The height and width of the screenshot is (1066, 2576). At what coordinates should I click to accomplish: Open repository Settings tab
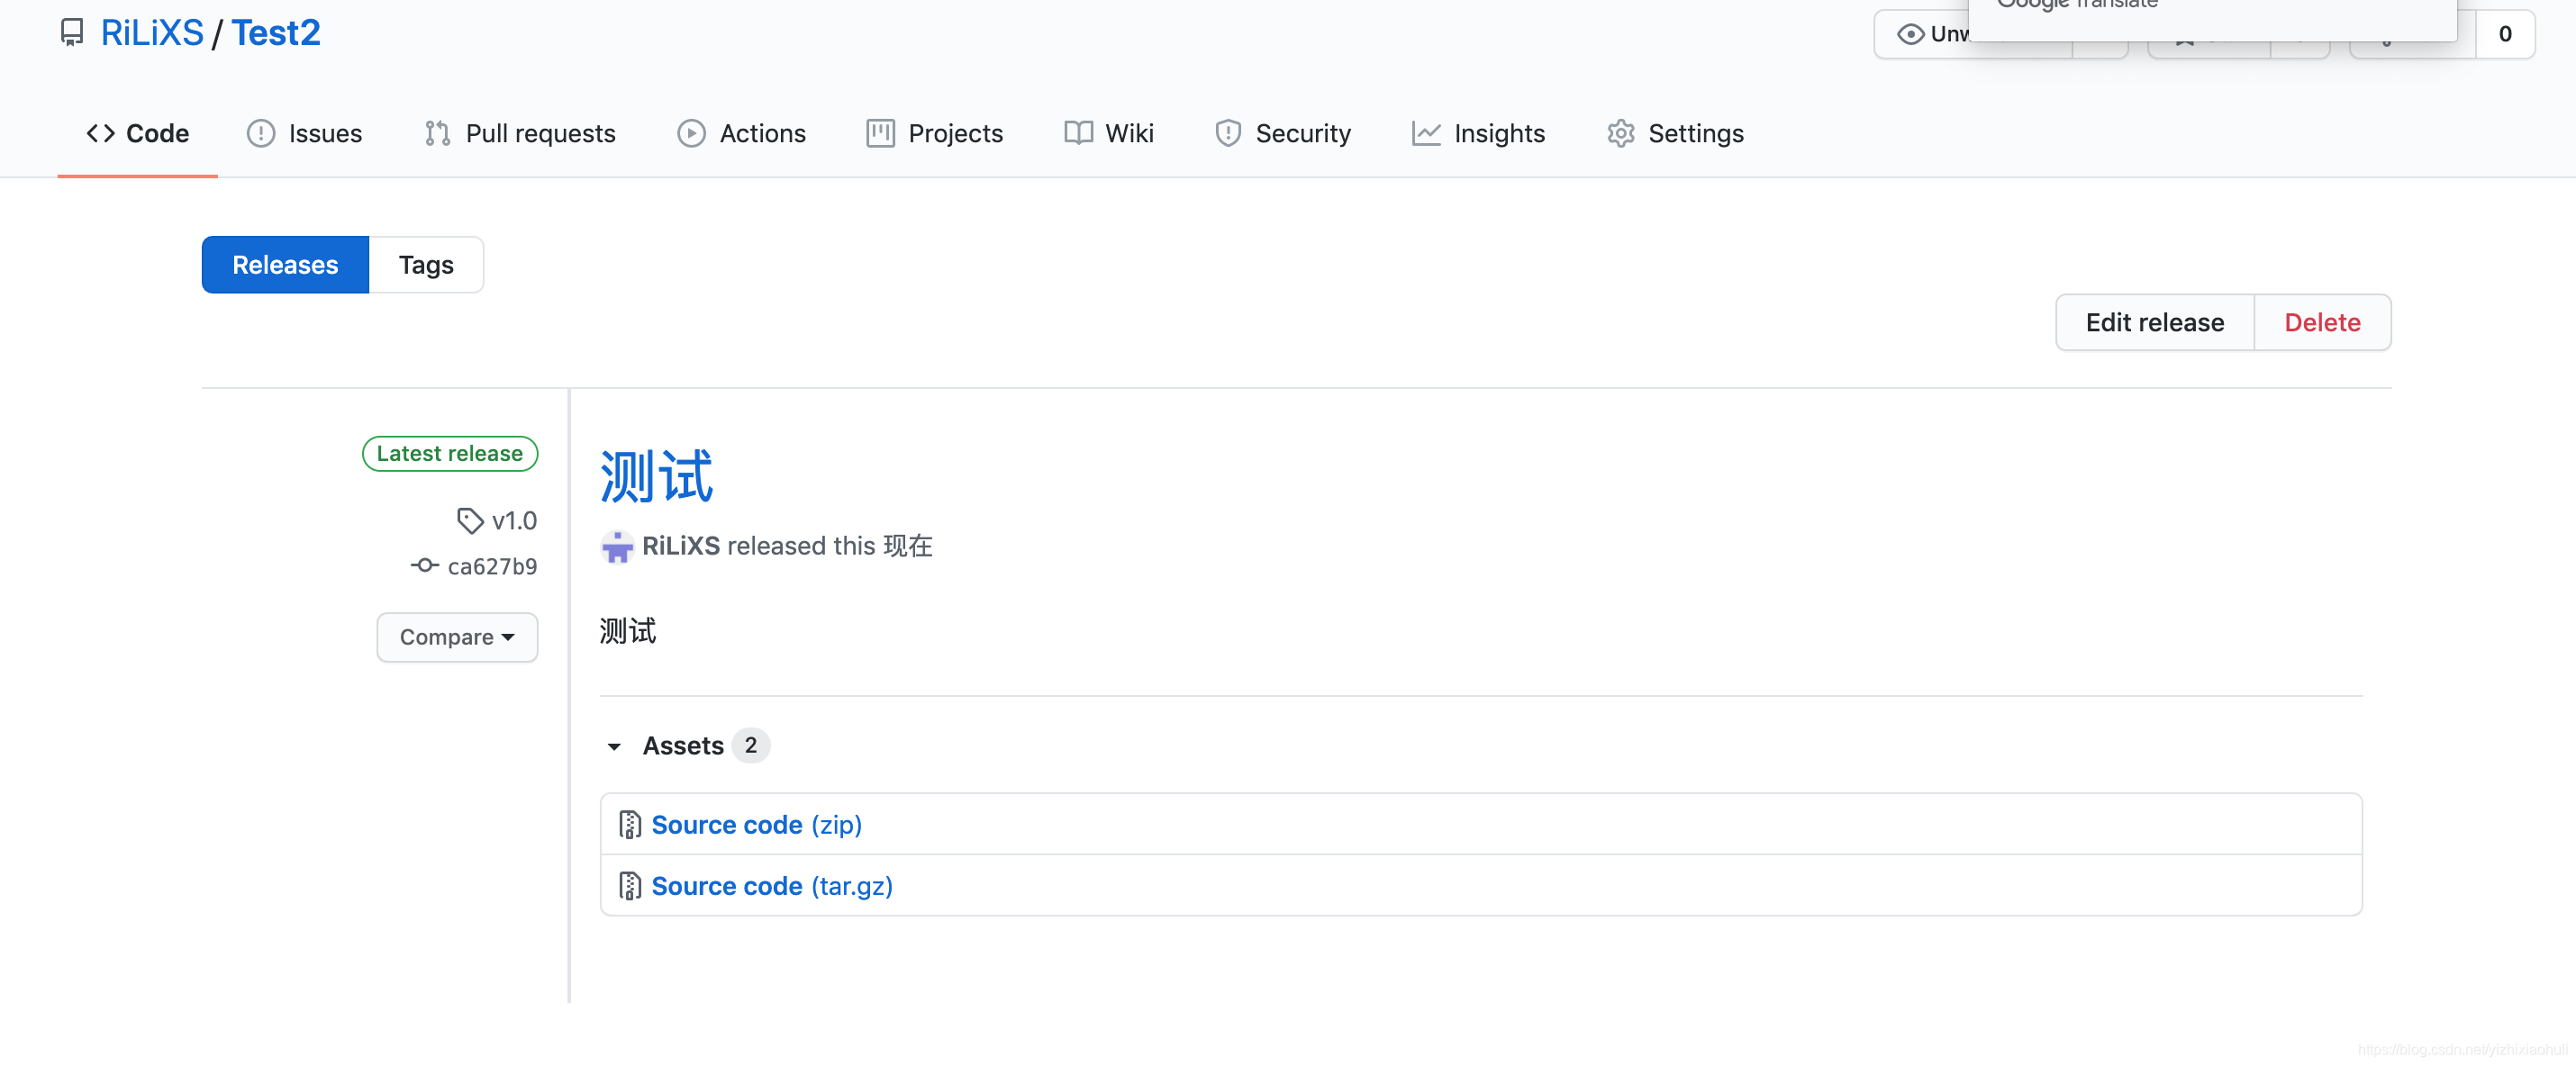point(1675,133)
